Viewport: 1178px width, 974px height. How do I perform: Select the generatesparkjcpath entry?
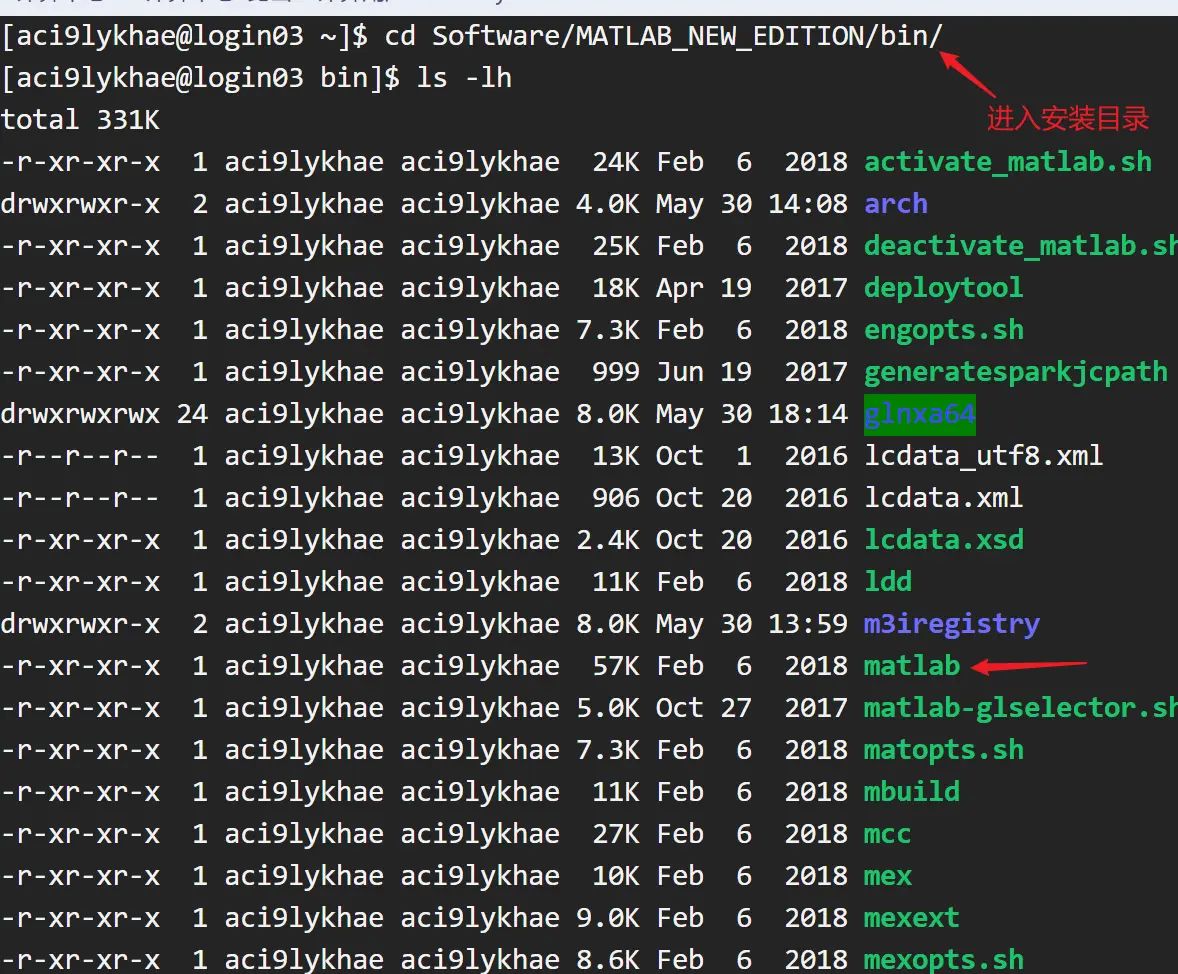(1016, 372)
